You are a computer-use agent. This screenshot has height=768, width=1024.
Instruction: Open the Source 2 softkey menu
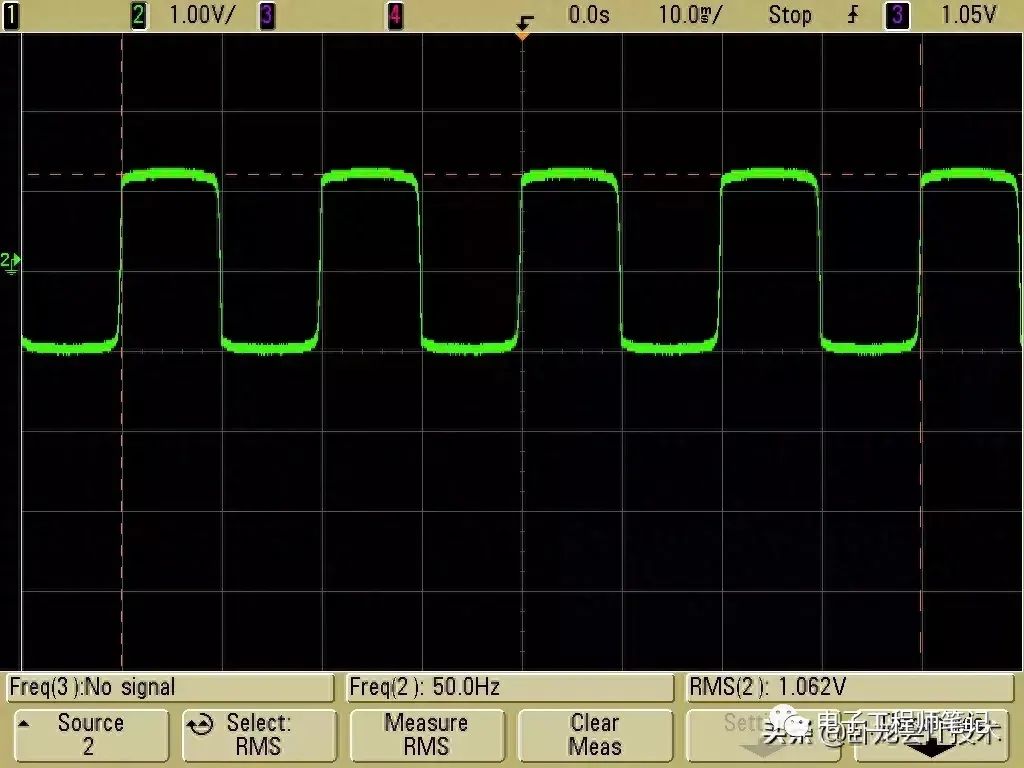pyautogui.click(x=89, y=735)
